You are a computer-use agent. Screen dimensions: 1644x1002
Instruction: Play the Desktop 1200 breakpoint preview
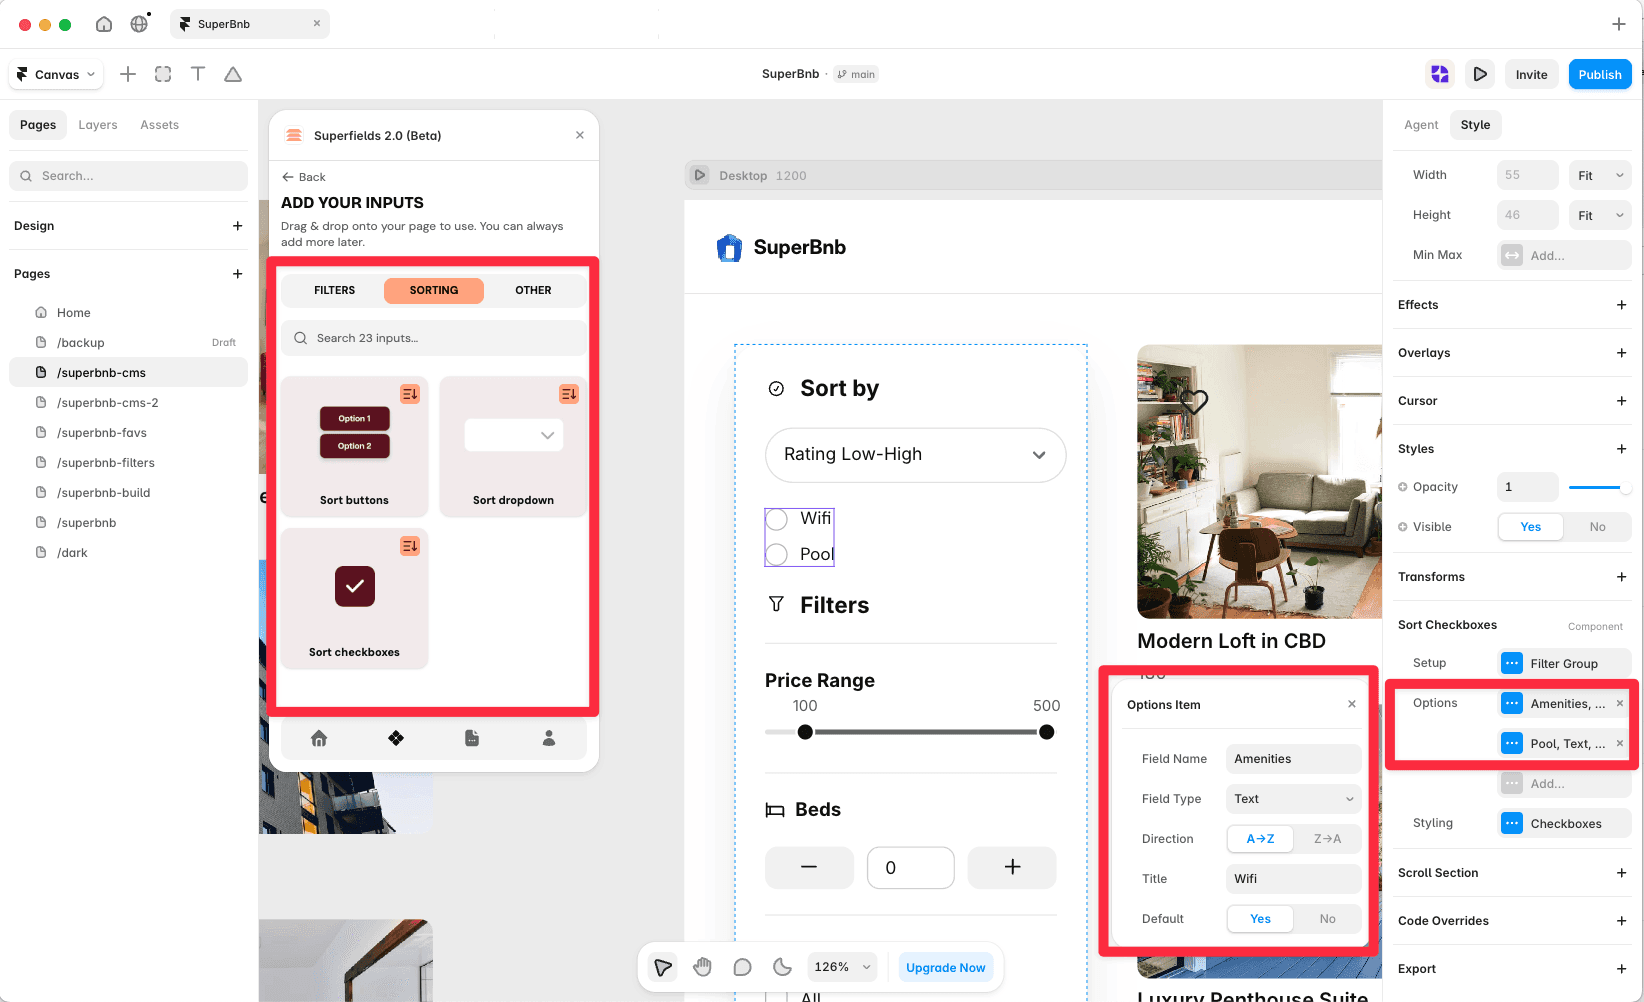[x=700, y=175]
